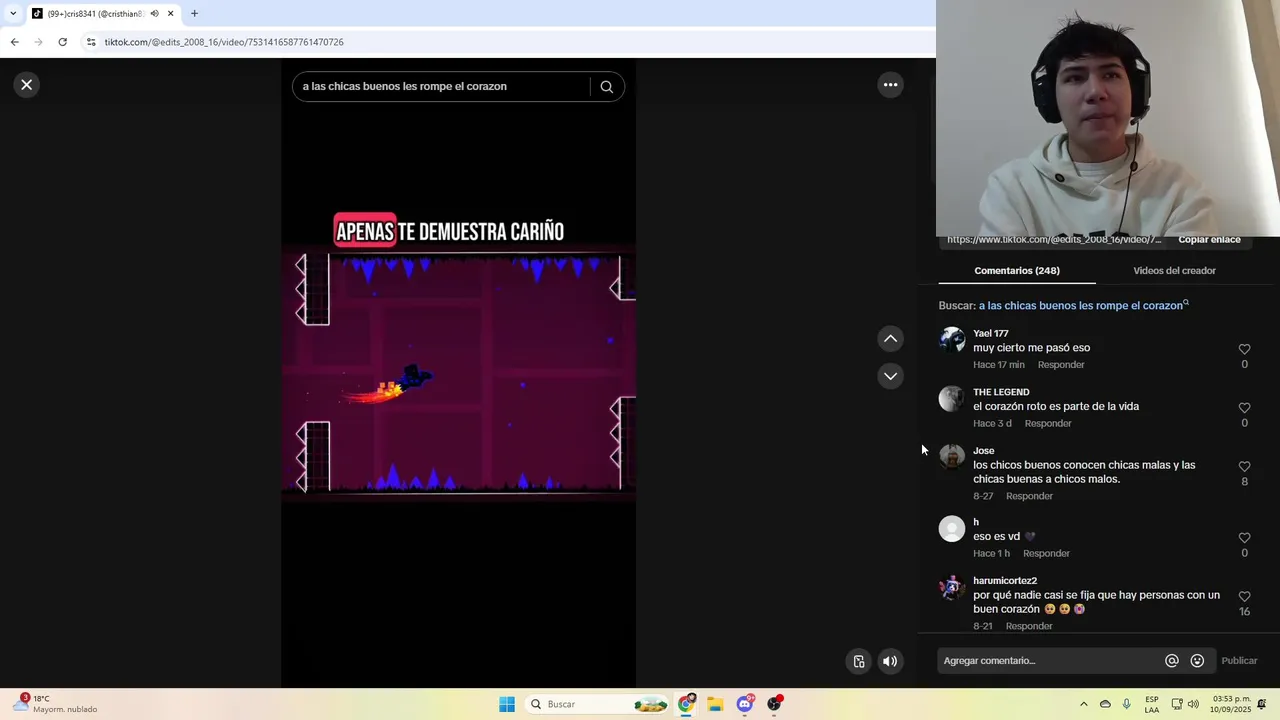This screenshot has width=1280, height=720.
Task: Like Jose's comment heart
Action: pos(1244,467)
